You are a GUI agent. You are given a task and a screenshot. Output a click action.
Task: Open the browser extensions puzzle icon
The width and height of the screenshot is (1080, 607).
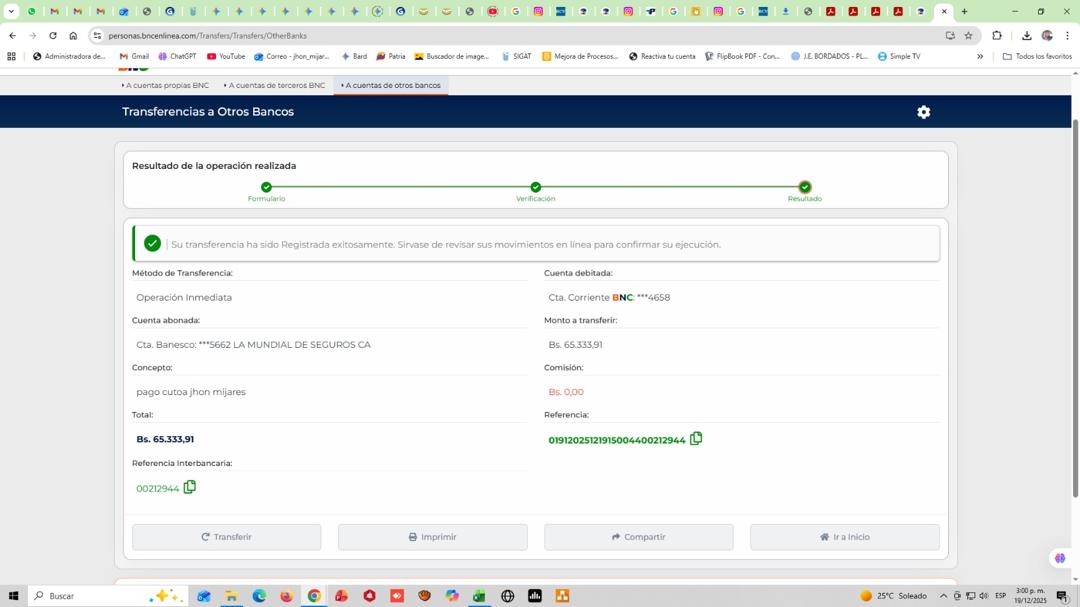click(997, 35)
